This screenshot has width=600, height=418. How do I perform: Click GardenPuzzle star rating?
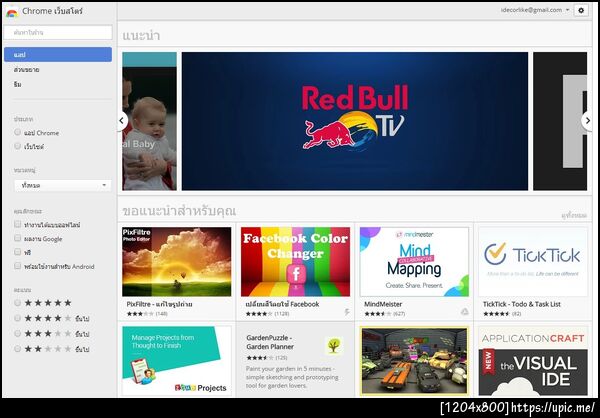tap(260, 358)
